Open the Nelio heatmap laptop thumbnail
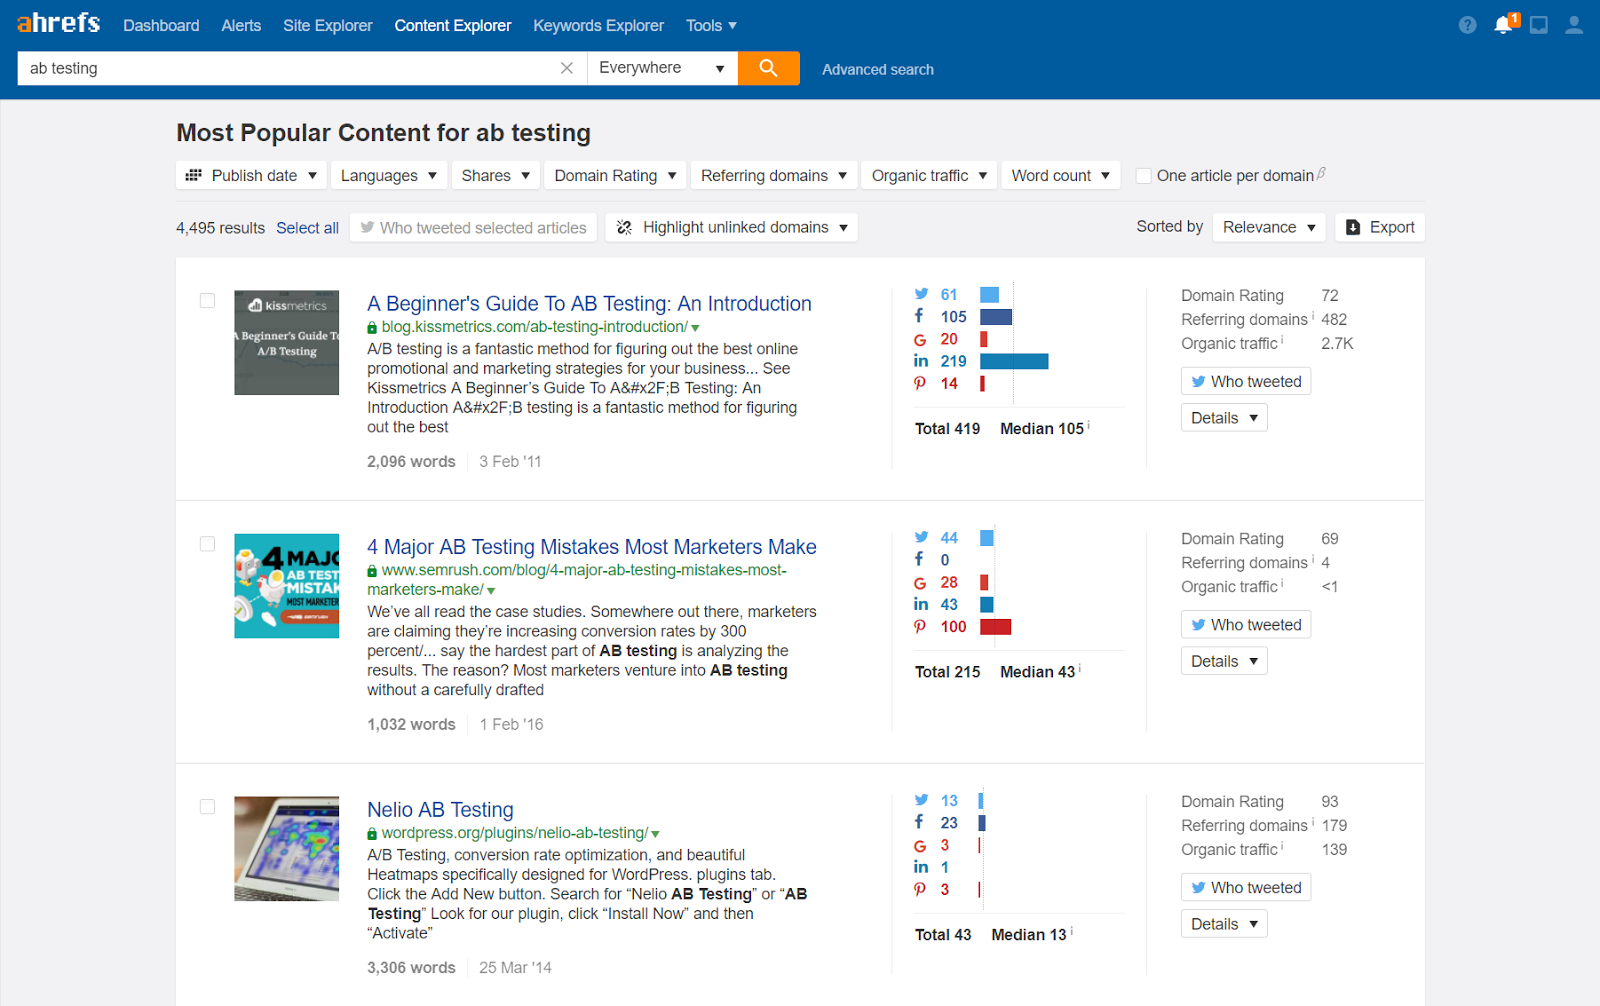Image resolution: width=1600 pixels, height=1006 pixels. pos(286,849)
